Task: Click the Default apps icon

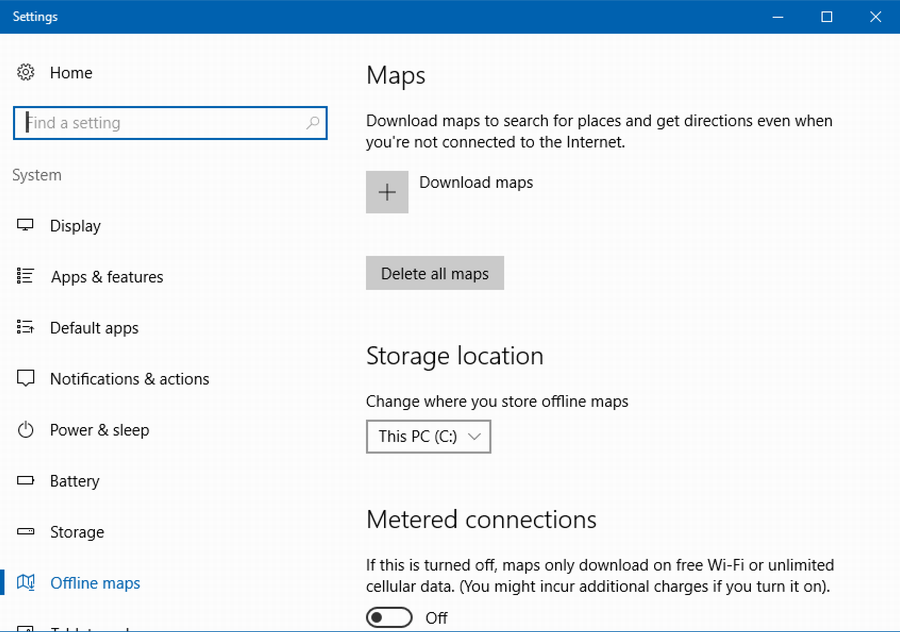Action: pos(26,327)
